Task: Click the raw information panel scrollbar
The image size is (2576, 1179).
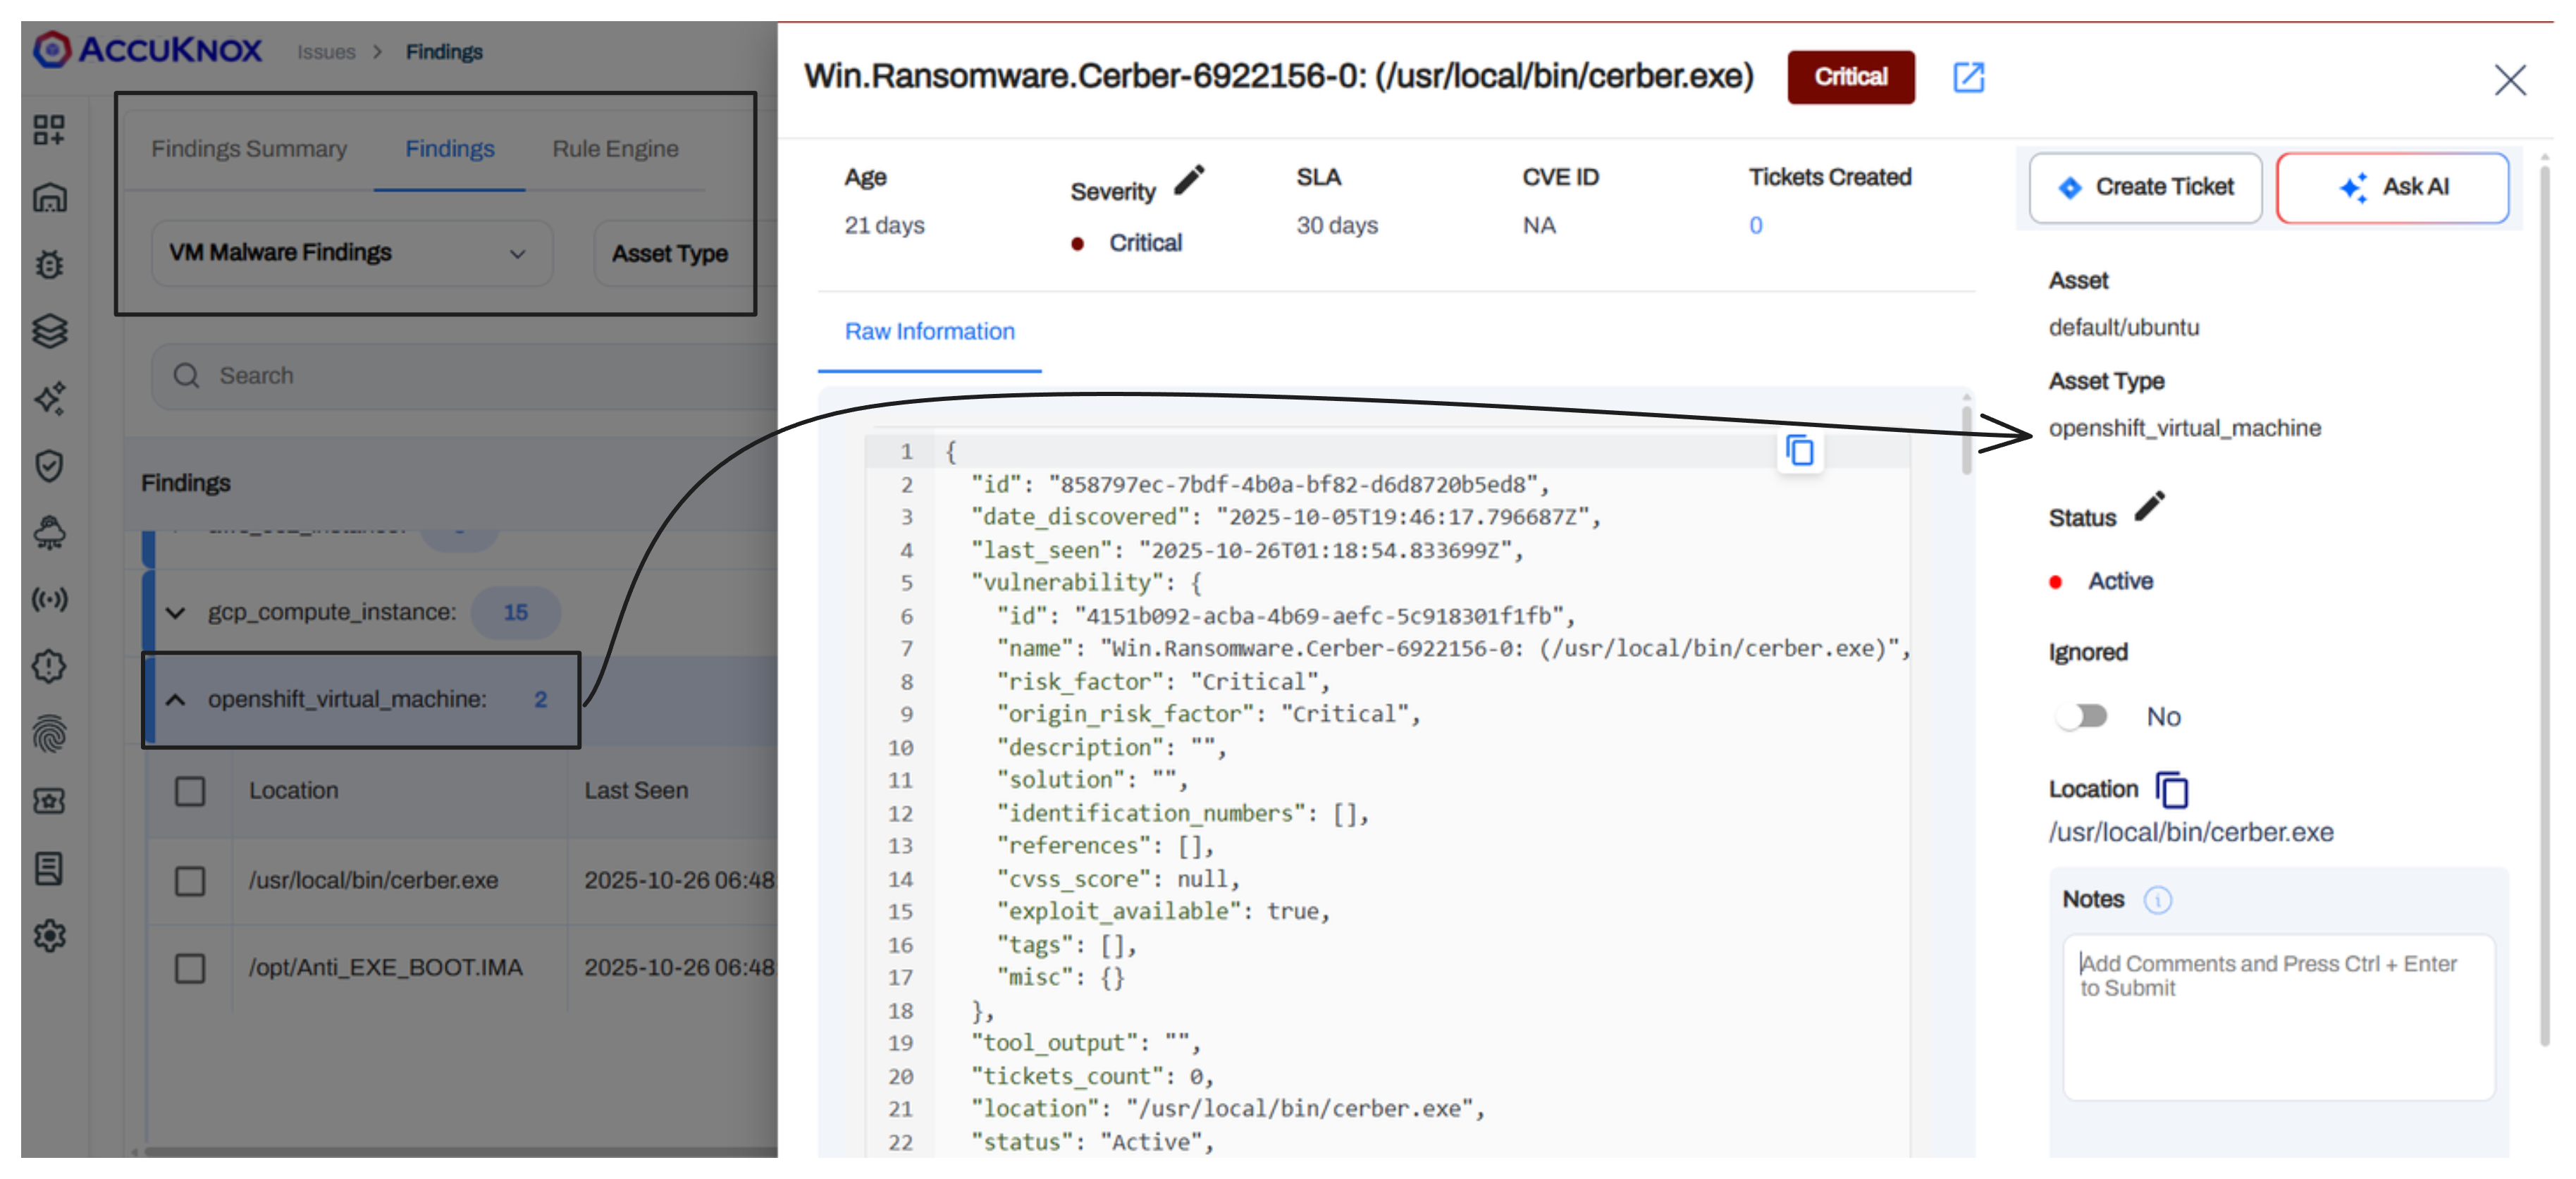Action: 1966,440
